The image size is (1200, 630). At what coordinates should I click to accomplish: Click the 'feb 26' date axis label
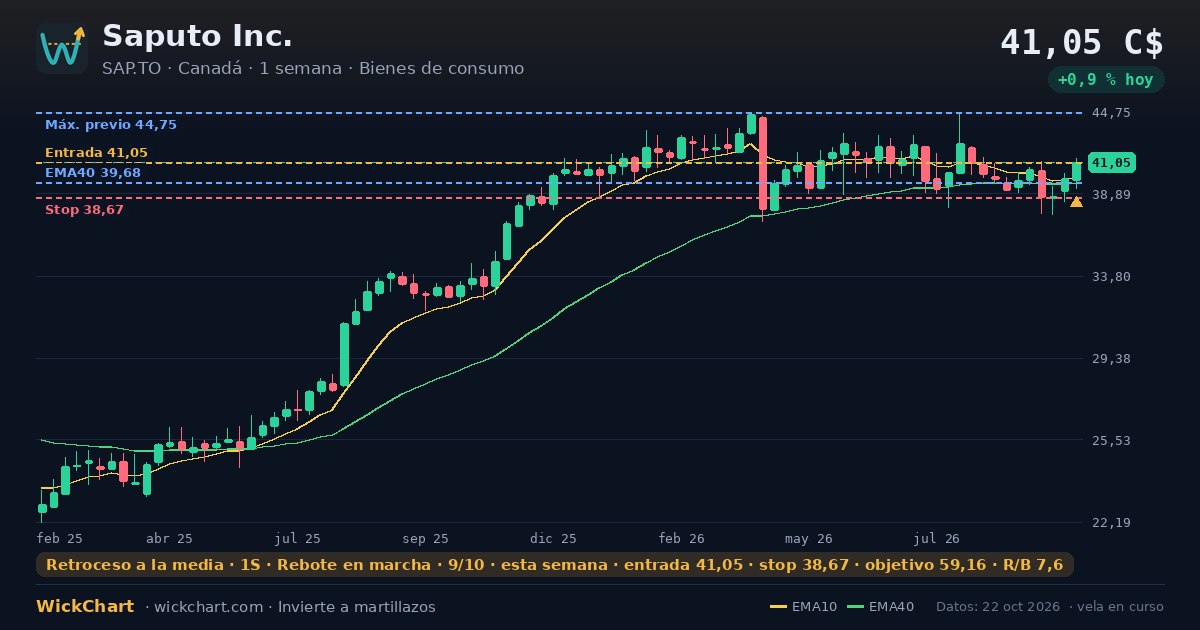pos(682,538)
